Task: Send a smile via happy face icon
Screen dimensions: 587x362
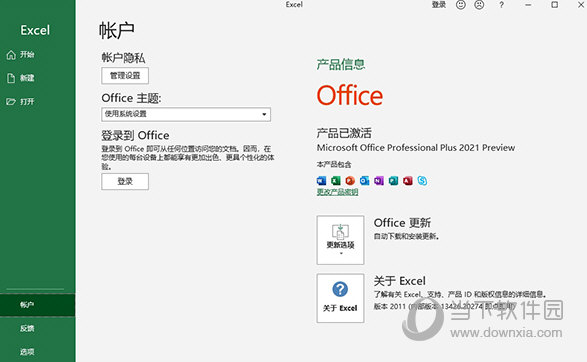Action: [x=461, y=5]
